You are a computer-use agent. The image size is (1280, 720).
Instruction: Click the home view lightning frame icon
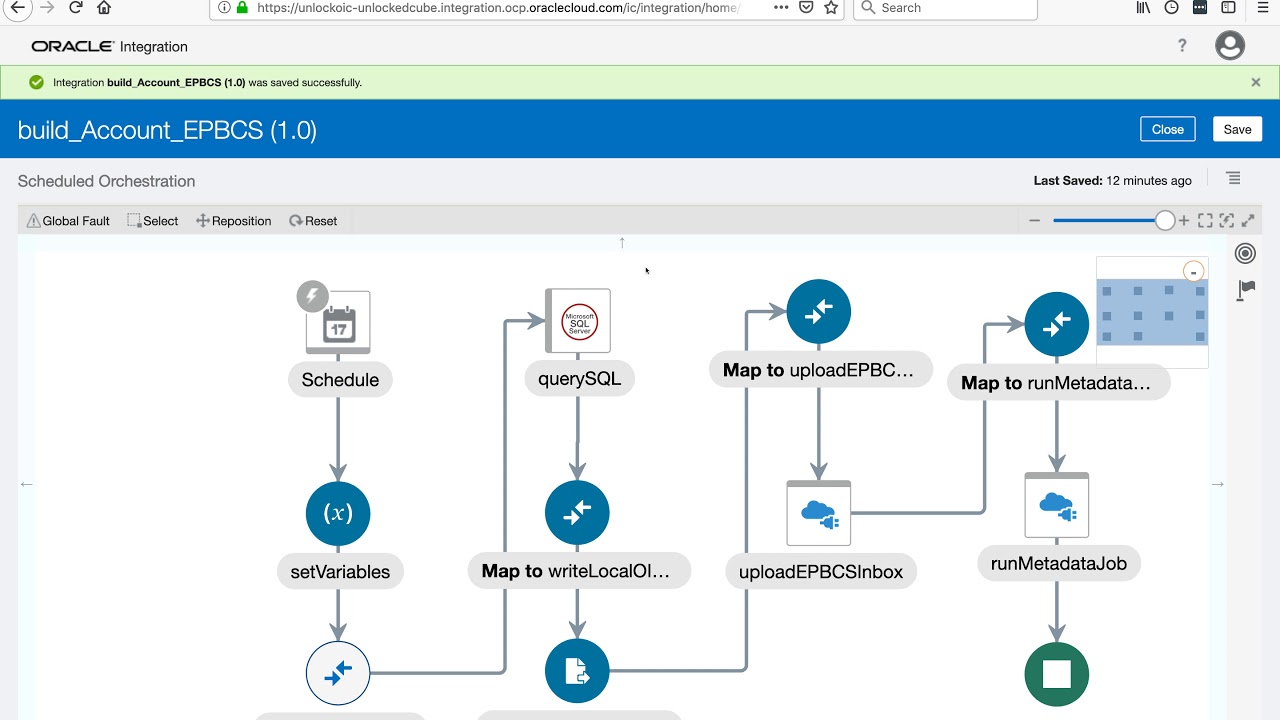[x=1227, y=221]
